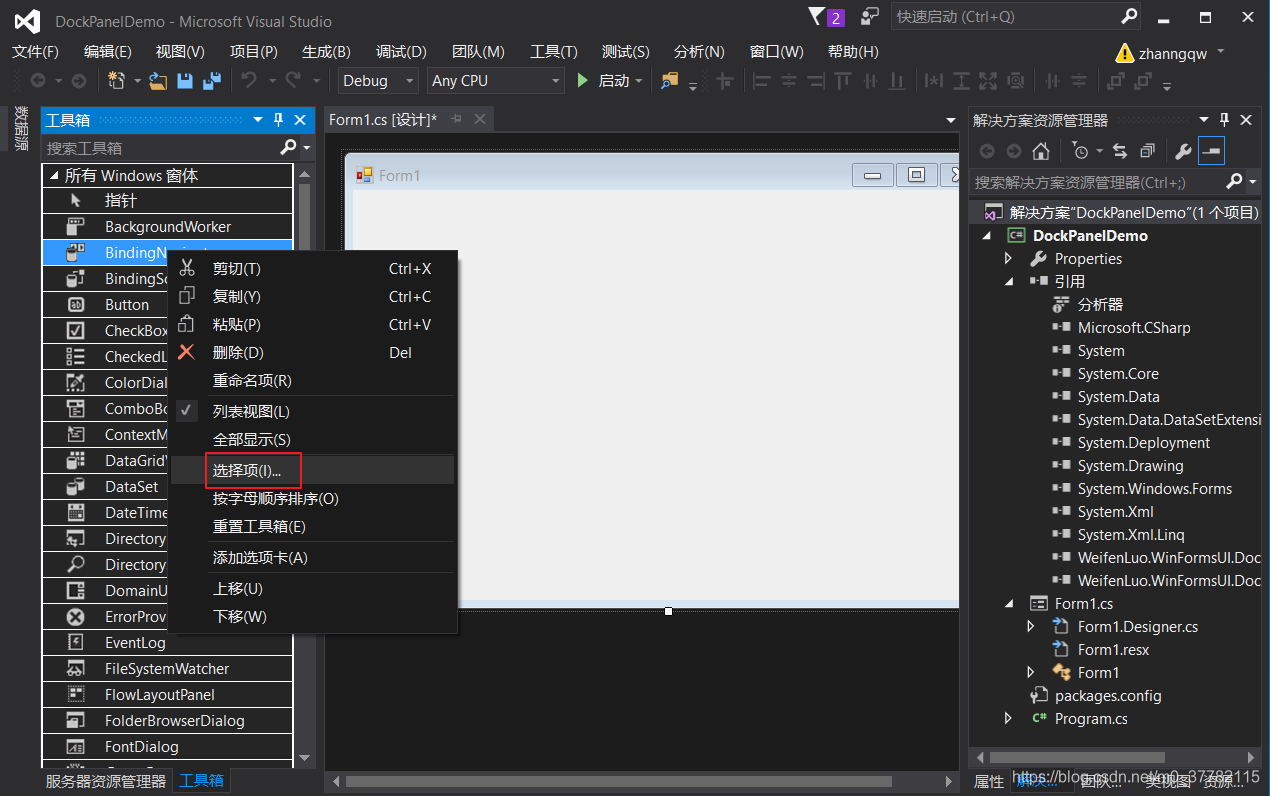Screen dimensions: 1270x796
Task: Click the 启动 start button label
Action: [614, 81]
